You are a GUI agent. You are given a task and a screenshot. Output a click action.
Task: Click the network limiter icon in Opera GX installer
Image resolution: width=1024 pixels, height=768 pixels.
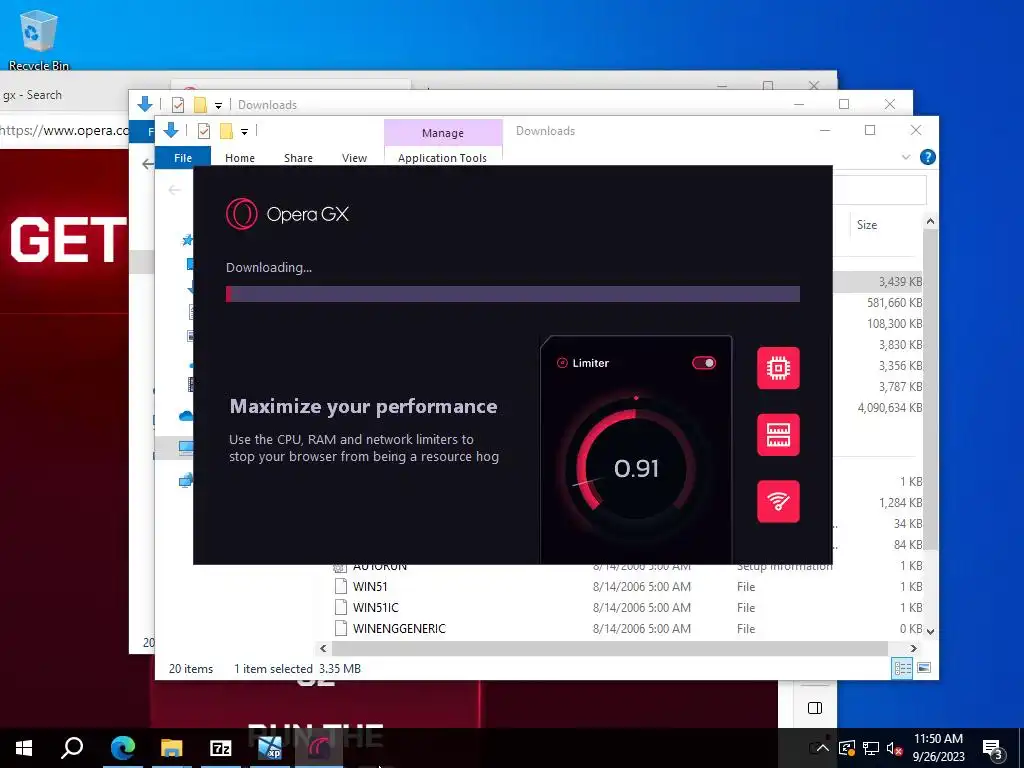(778, 502)
